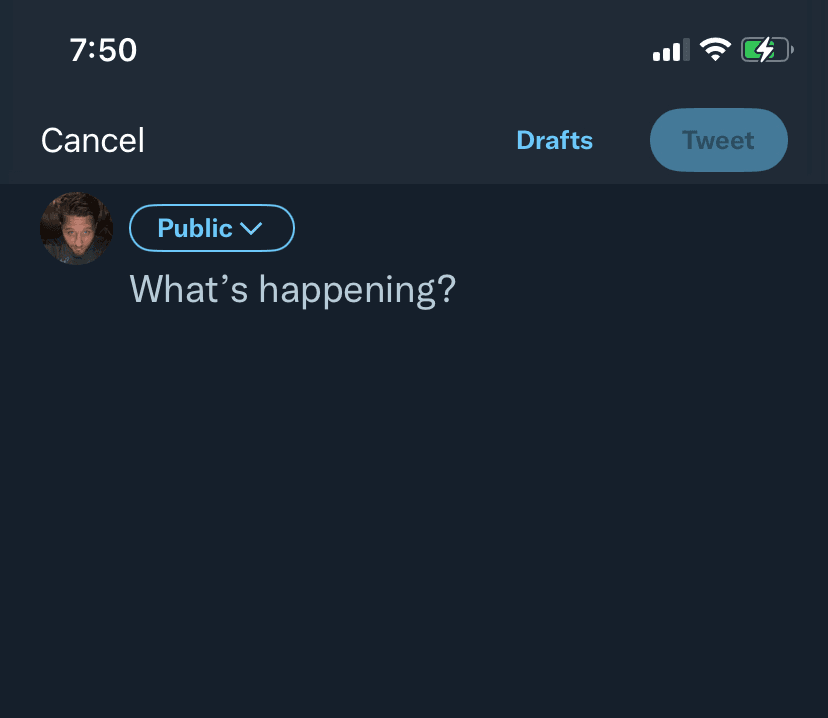The height and width of the screenshot is (718, 828).
Task: Open the Public audience dropdown
Action: 212,228
